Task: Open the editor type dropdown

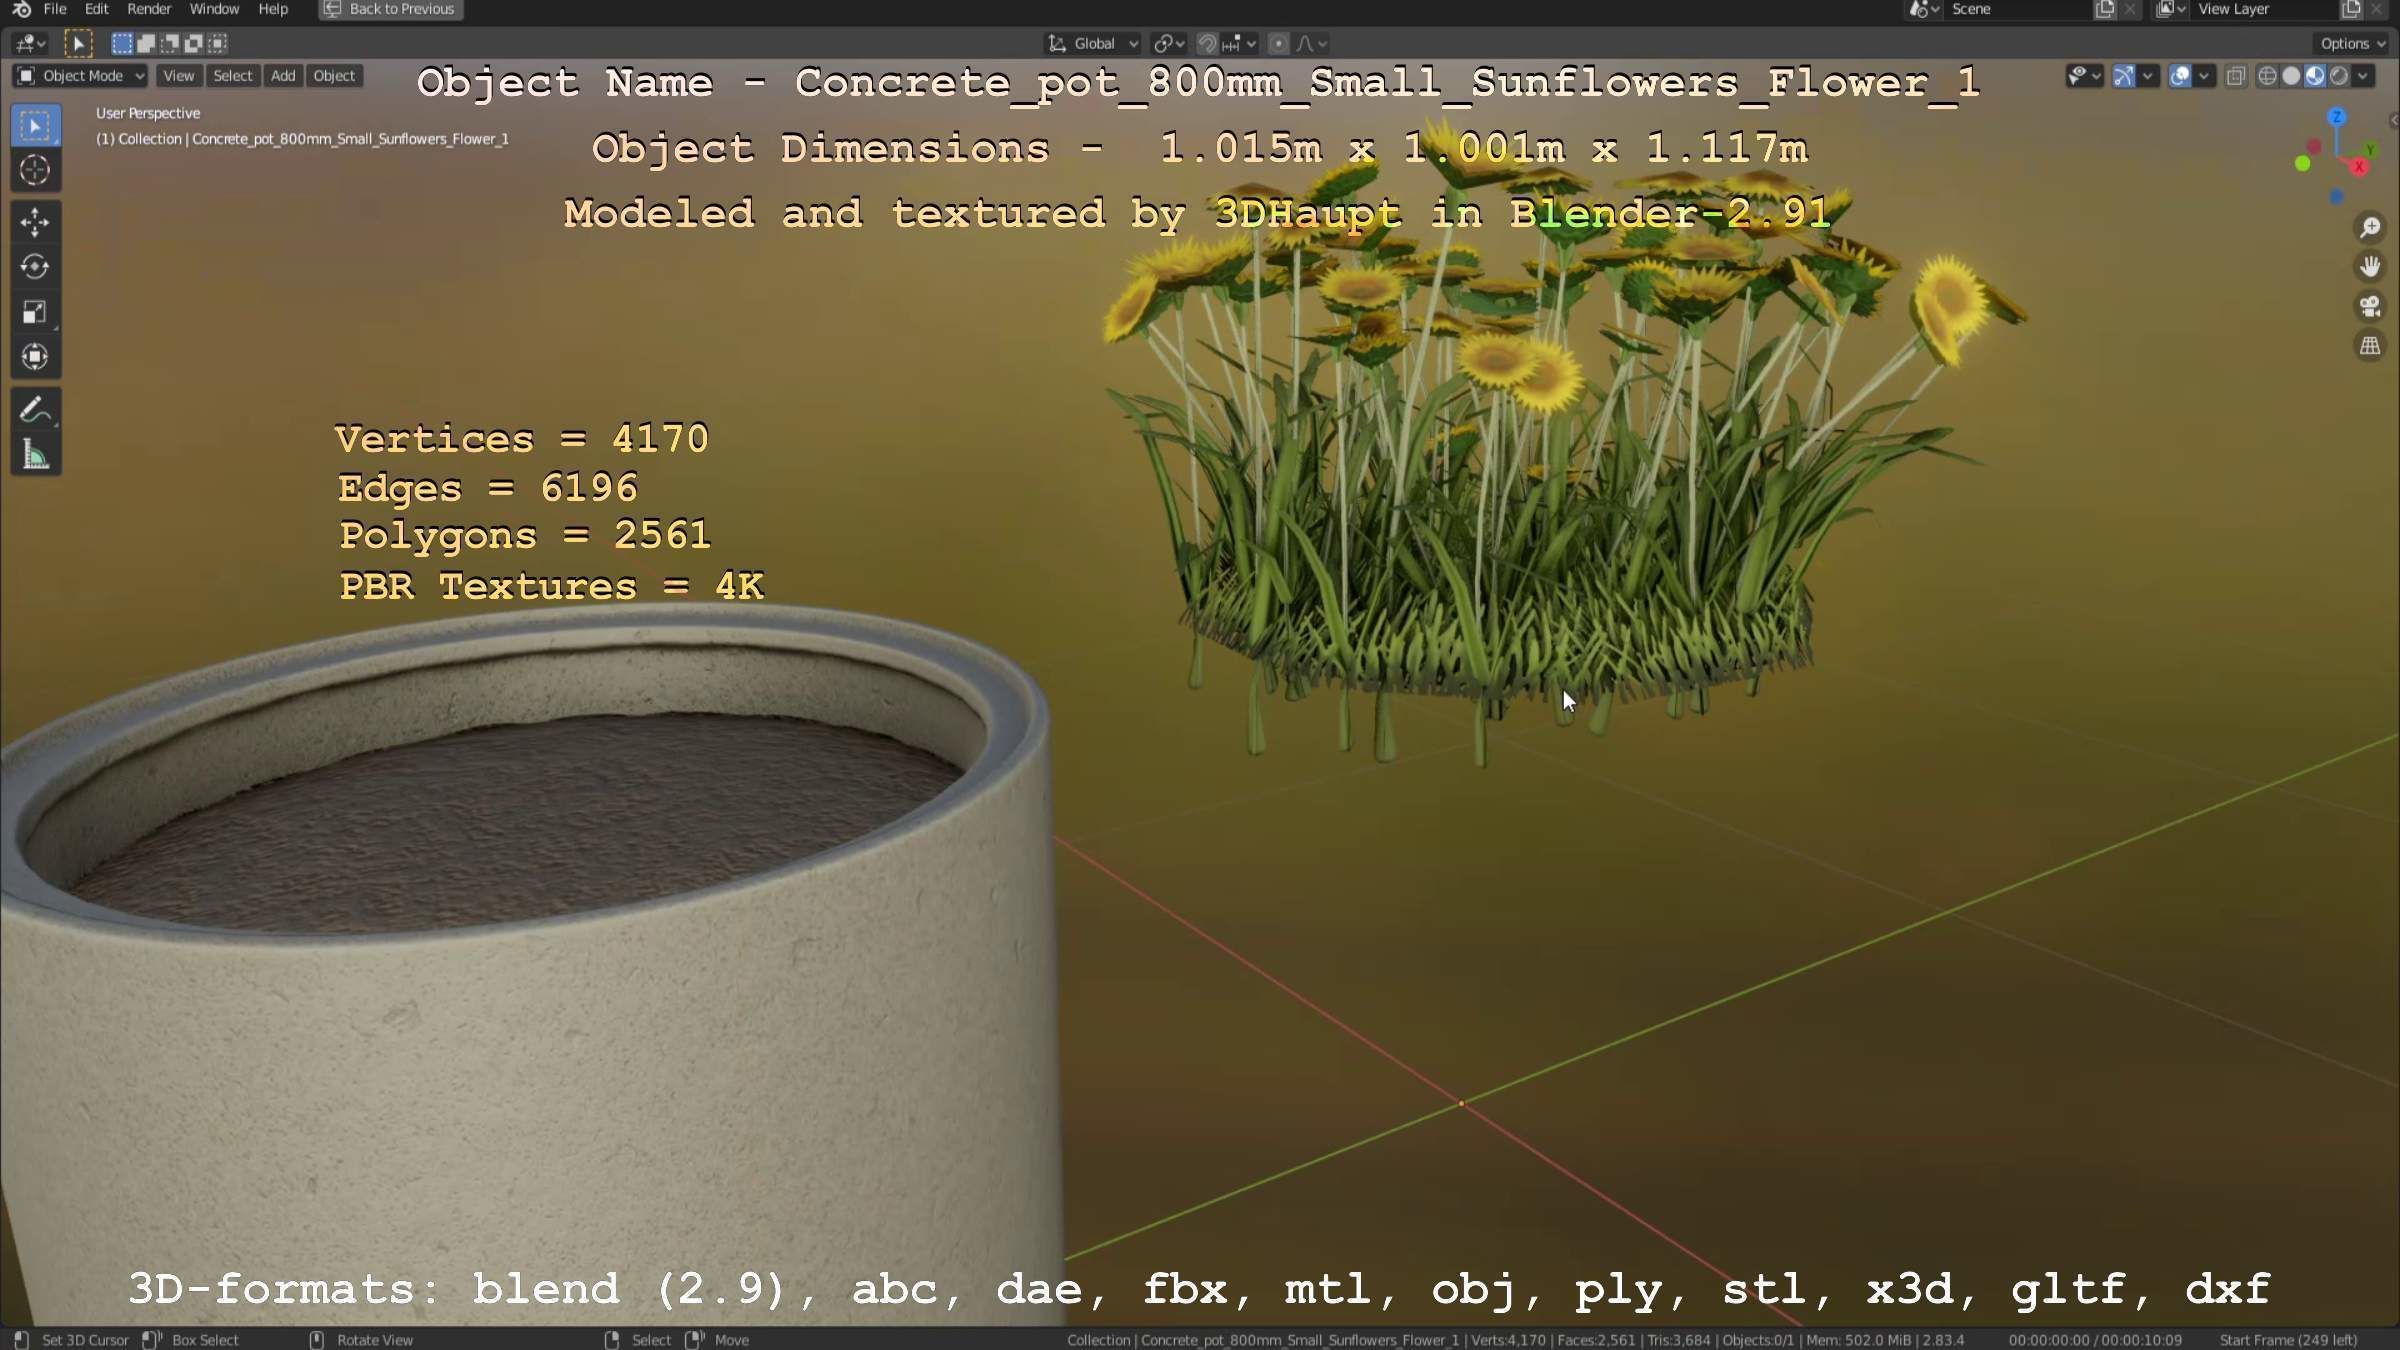Action: pos(30,43)
